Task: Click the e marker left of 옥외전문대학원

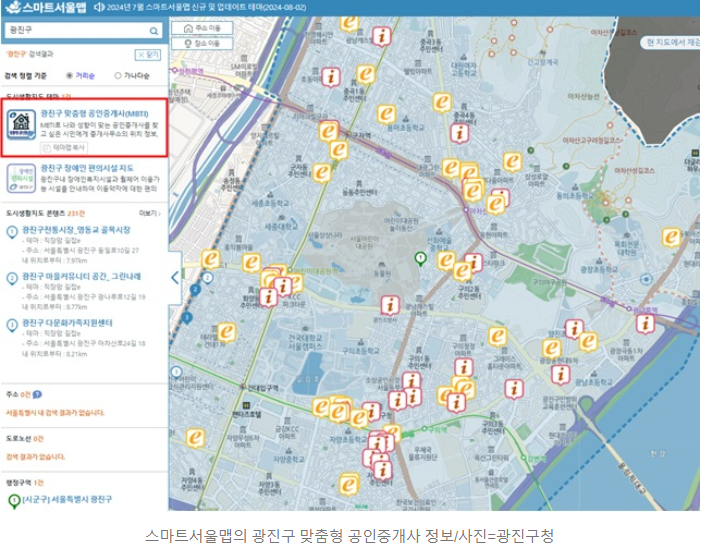Action: coord(671,237)
